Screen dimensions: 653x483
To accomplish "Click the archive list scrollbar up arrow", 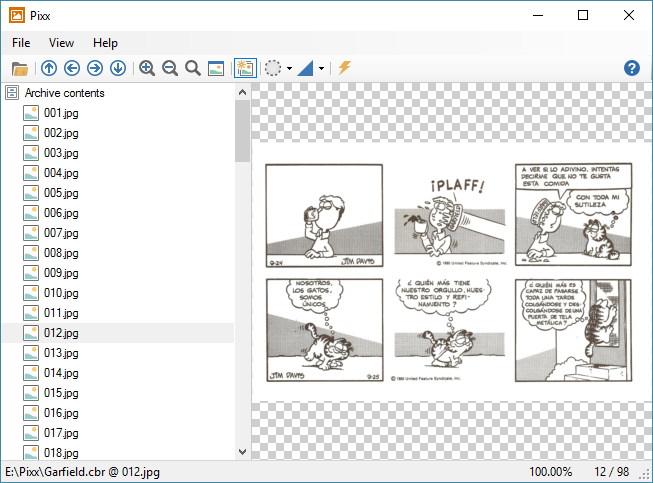I will click(x=242, y=92).
